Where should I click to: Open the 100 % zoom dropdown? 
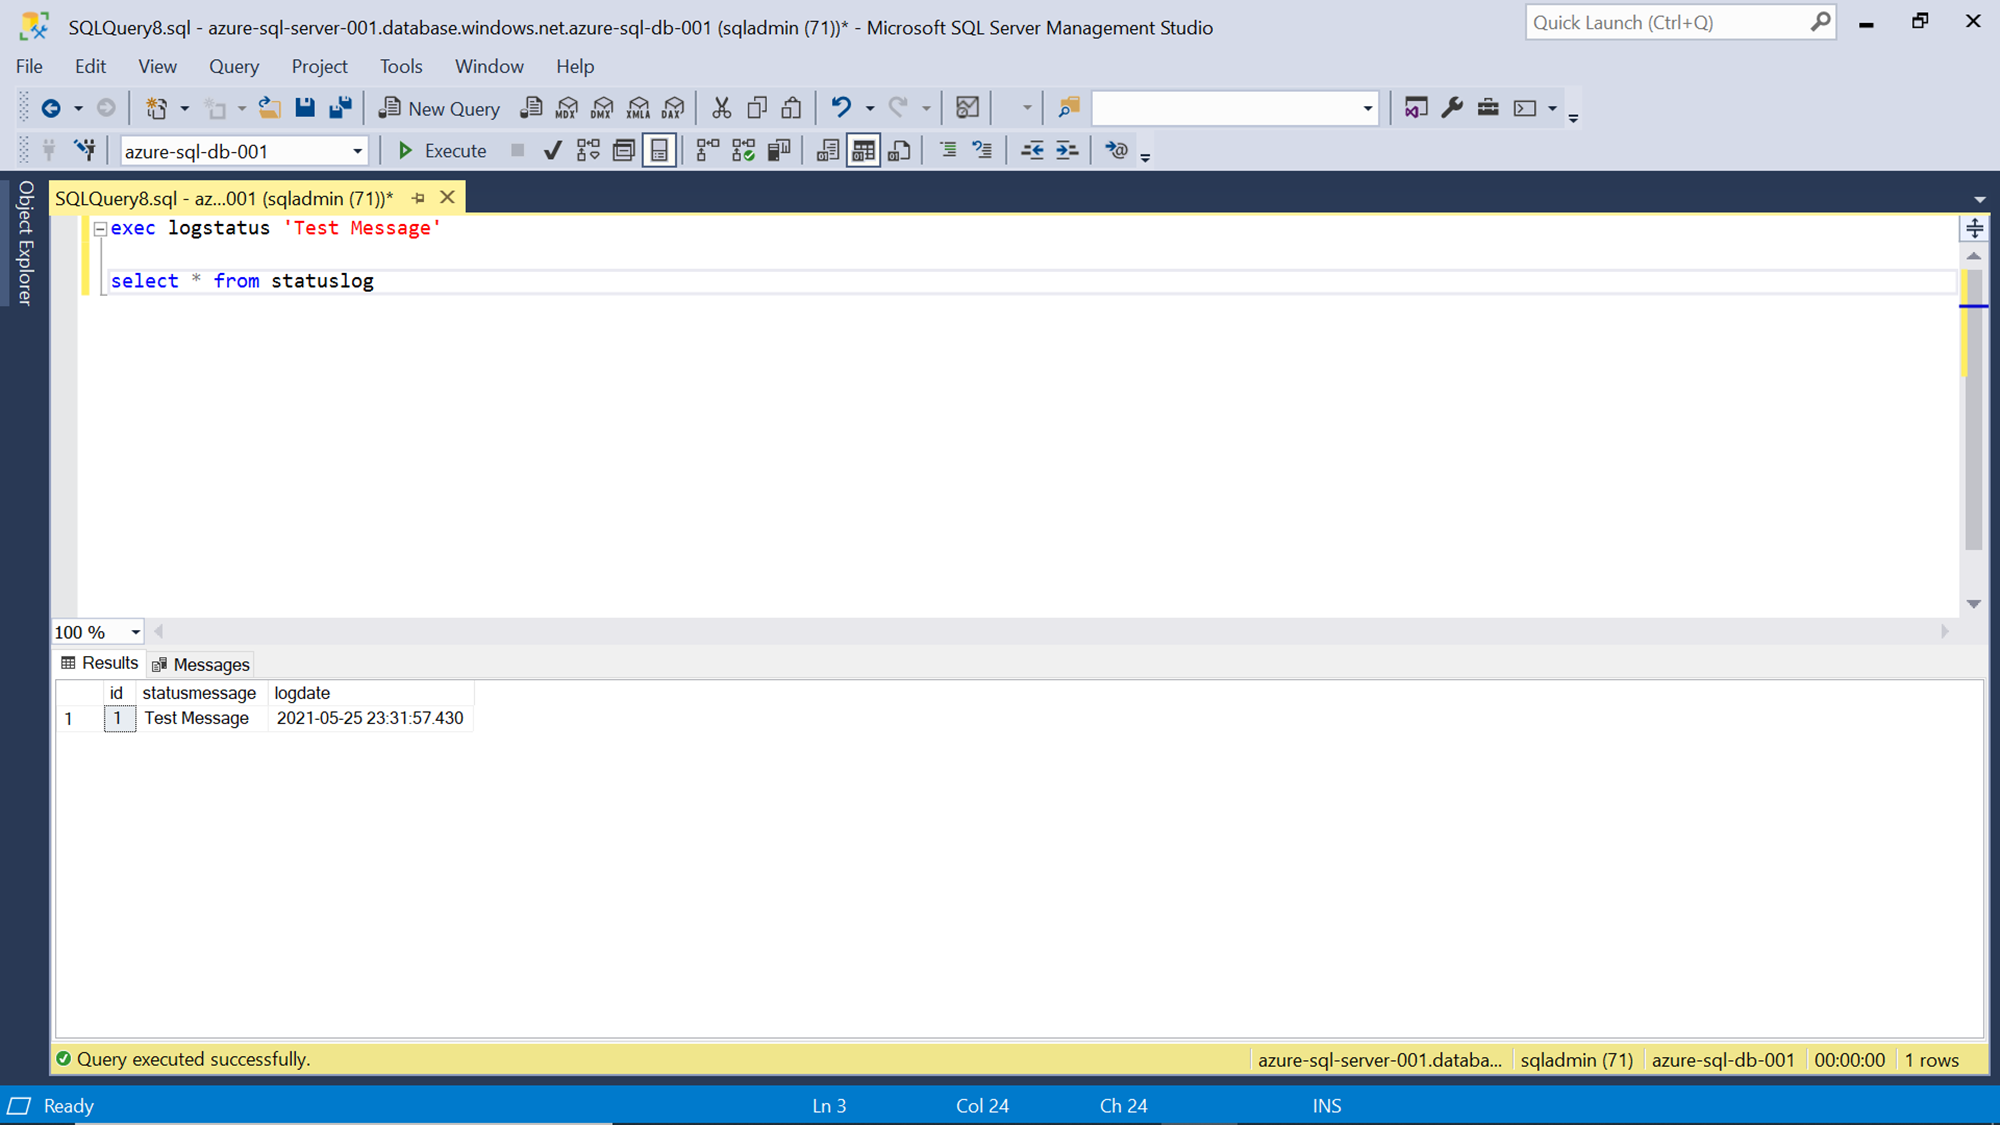(135, 632)
